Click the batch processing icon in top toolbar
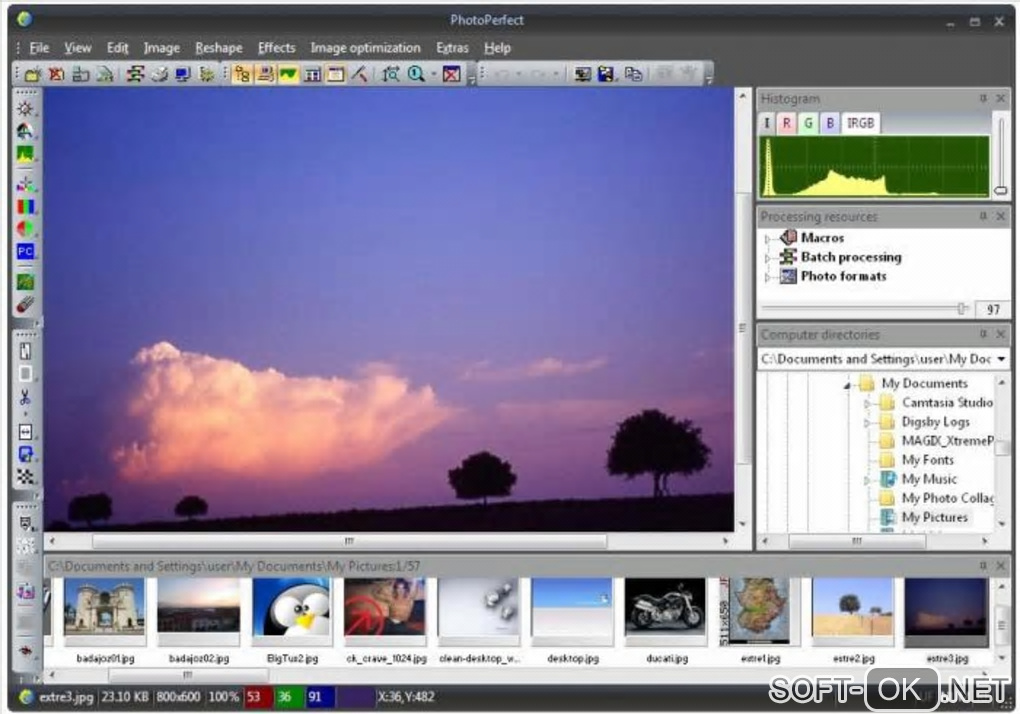1020x714 pixels. coord(135,74)
